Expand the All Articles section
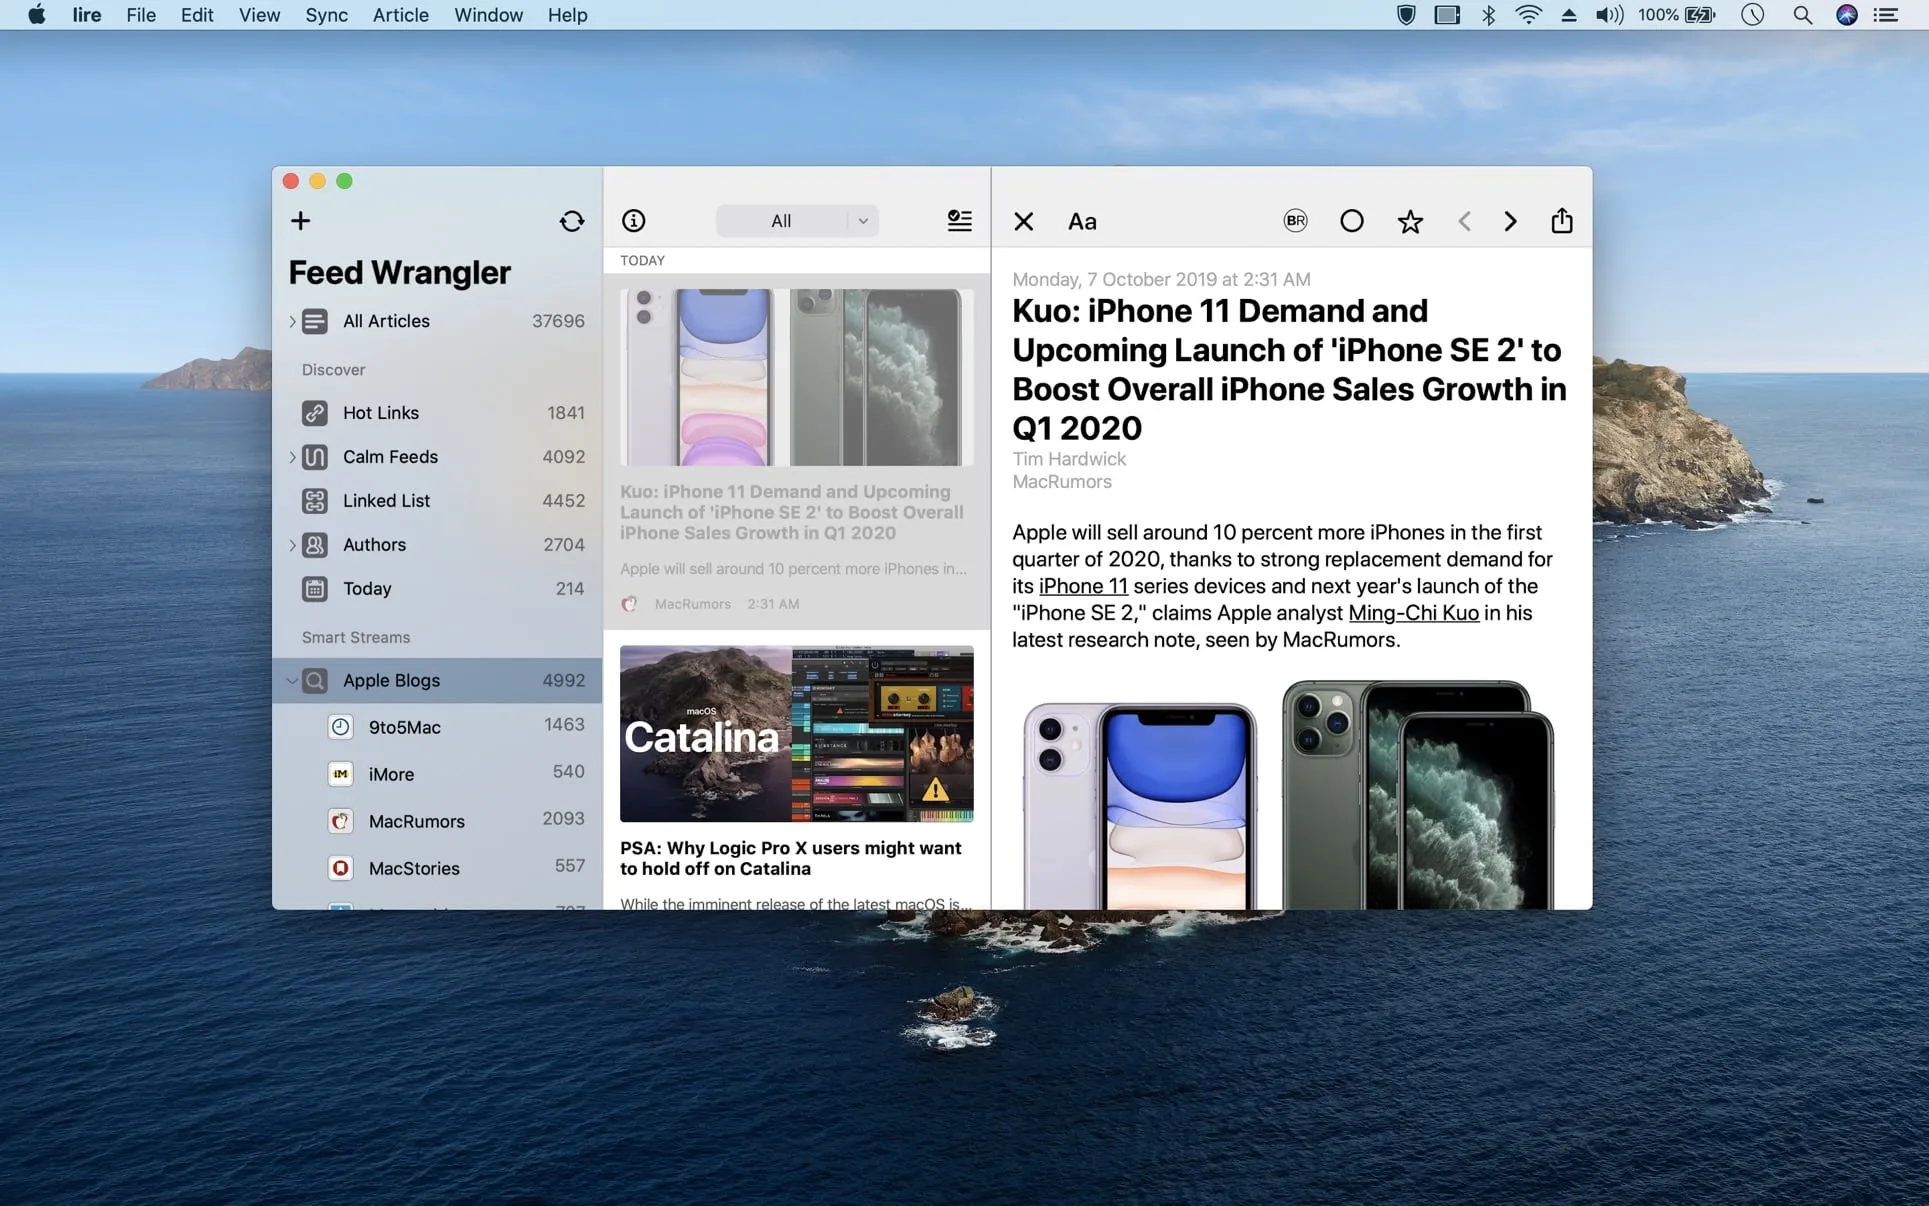 (292, 321)
